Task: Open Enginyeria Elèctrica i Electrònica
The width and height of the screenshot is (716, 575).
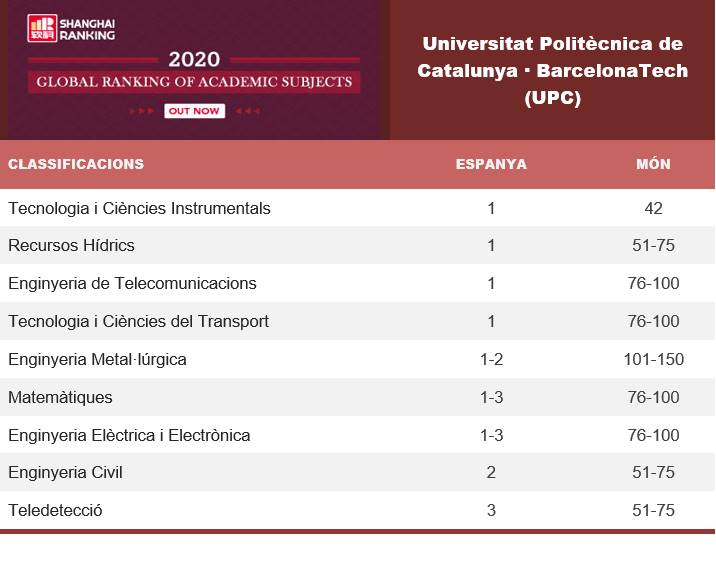Action: click(129, 436)
